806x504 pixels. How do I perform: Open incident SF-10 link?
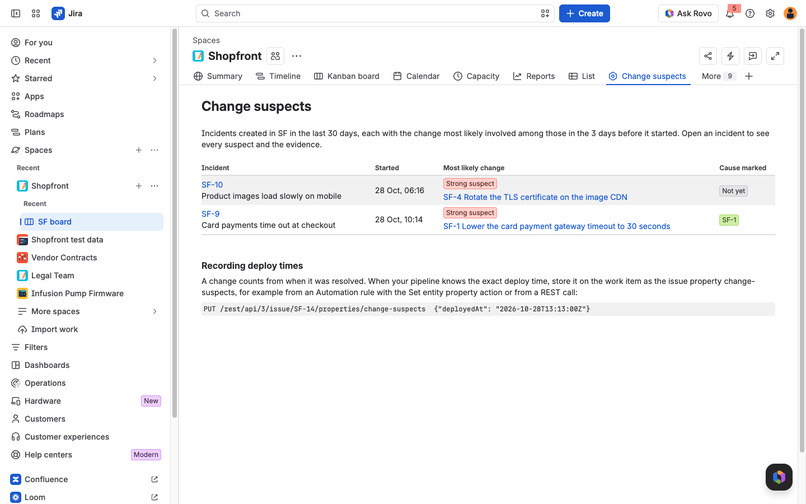coord(212,185)
